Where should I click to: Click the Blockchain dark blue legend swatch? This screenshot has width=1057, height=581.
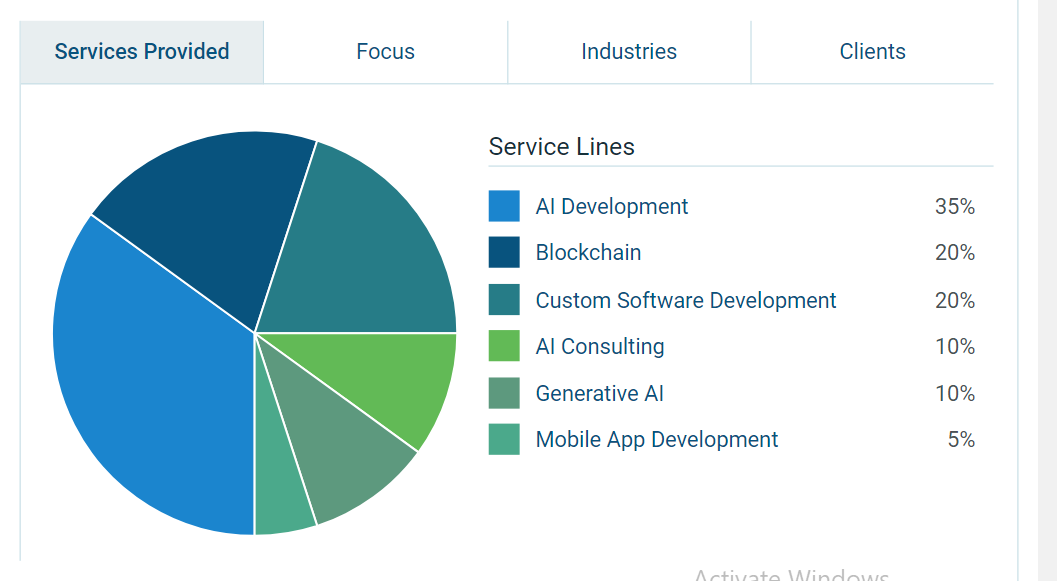504,253
